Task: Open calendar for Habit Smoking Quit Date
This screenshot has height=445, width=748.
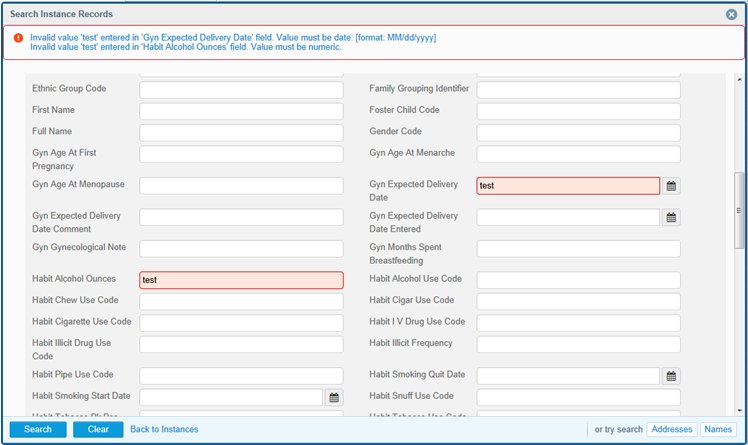Action: pyautogui.click(x=672, y=376)
